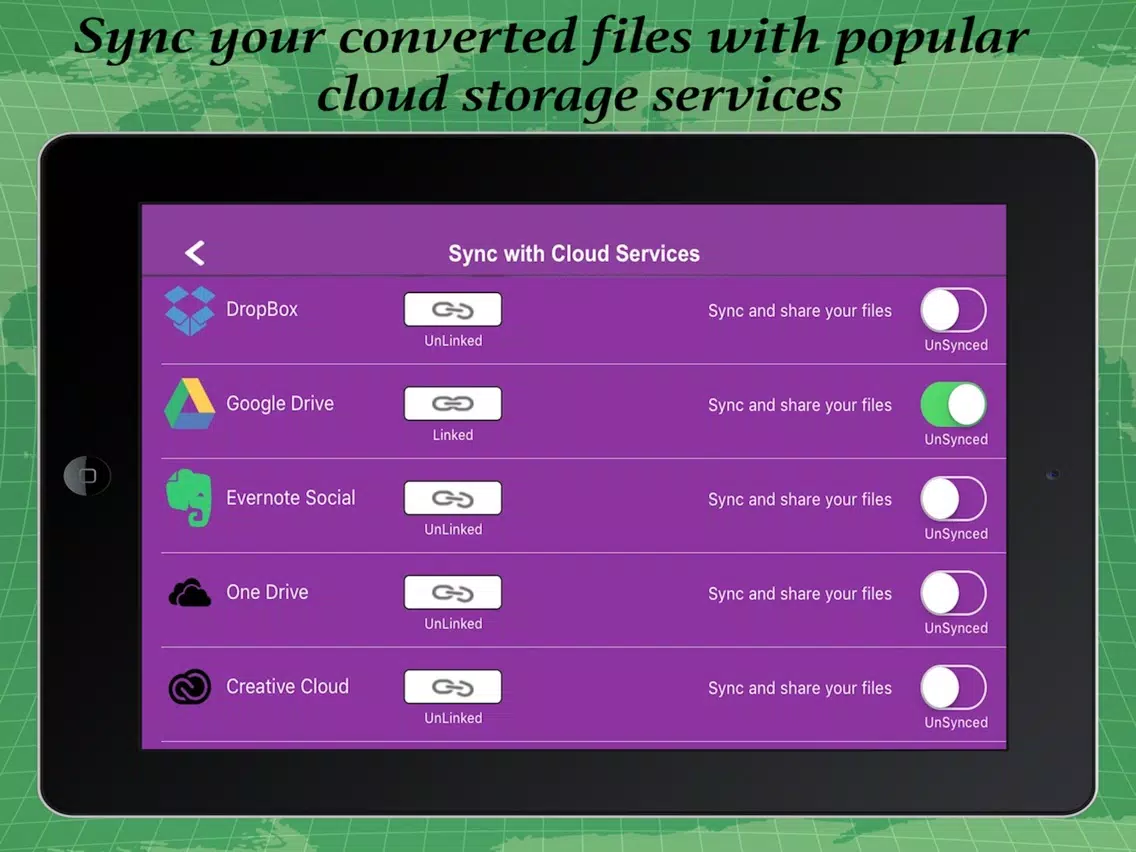The height and width of the screenshot is (852, 1136).
Task: Click the Google Drive triangle logo
Action: [190, 404]
